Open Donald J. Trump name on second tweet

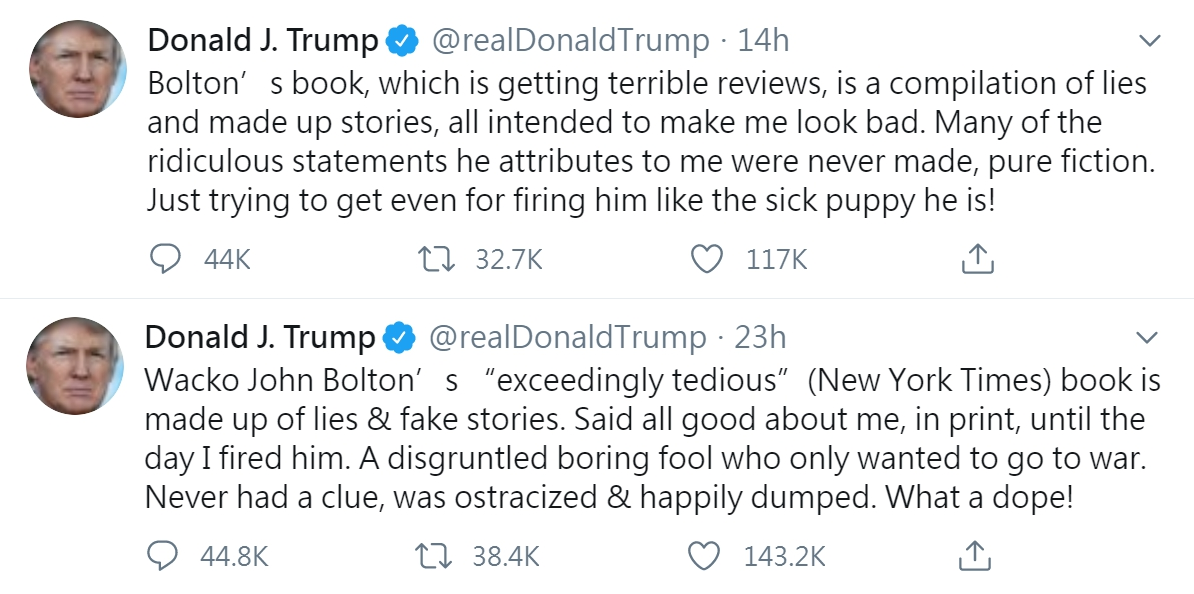click(260, 337)
